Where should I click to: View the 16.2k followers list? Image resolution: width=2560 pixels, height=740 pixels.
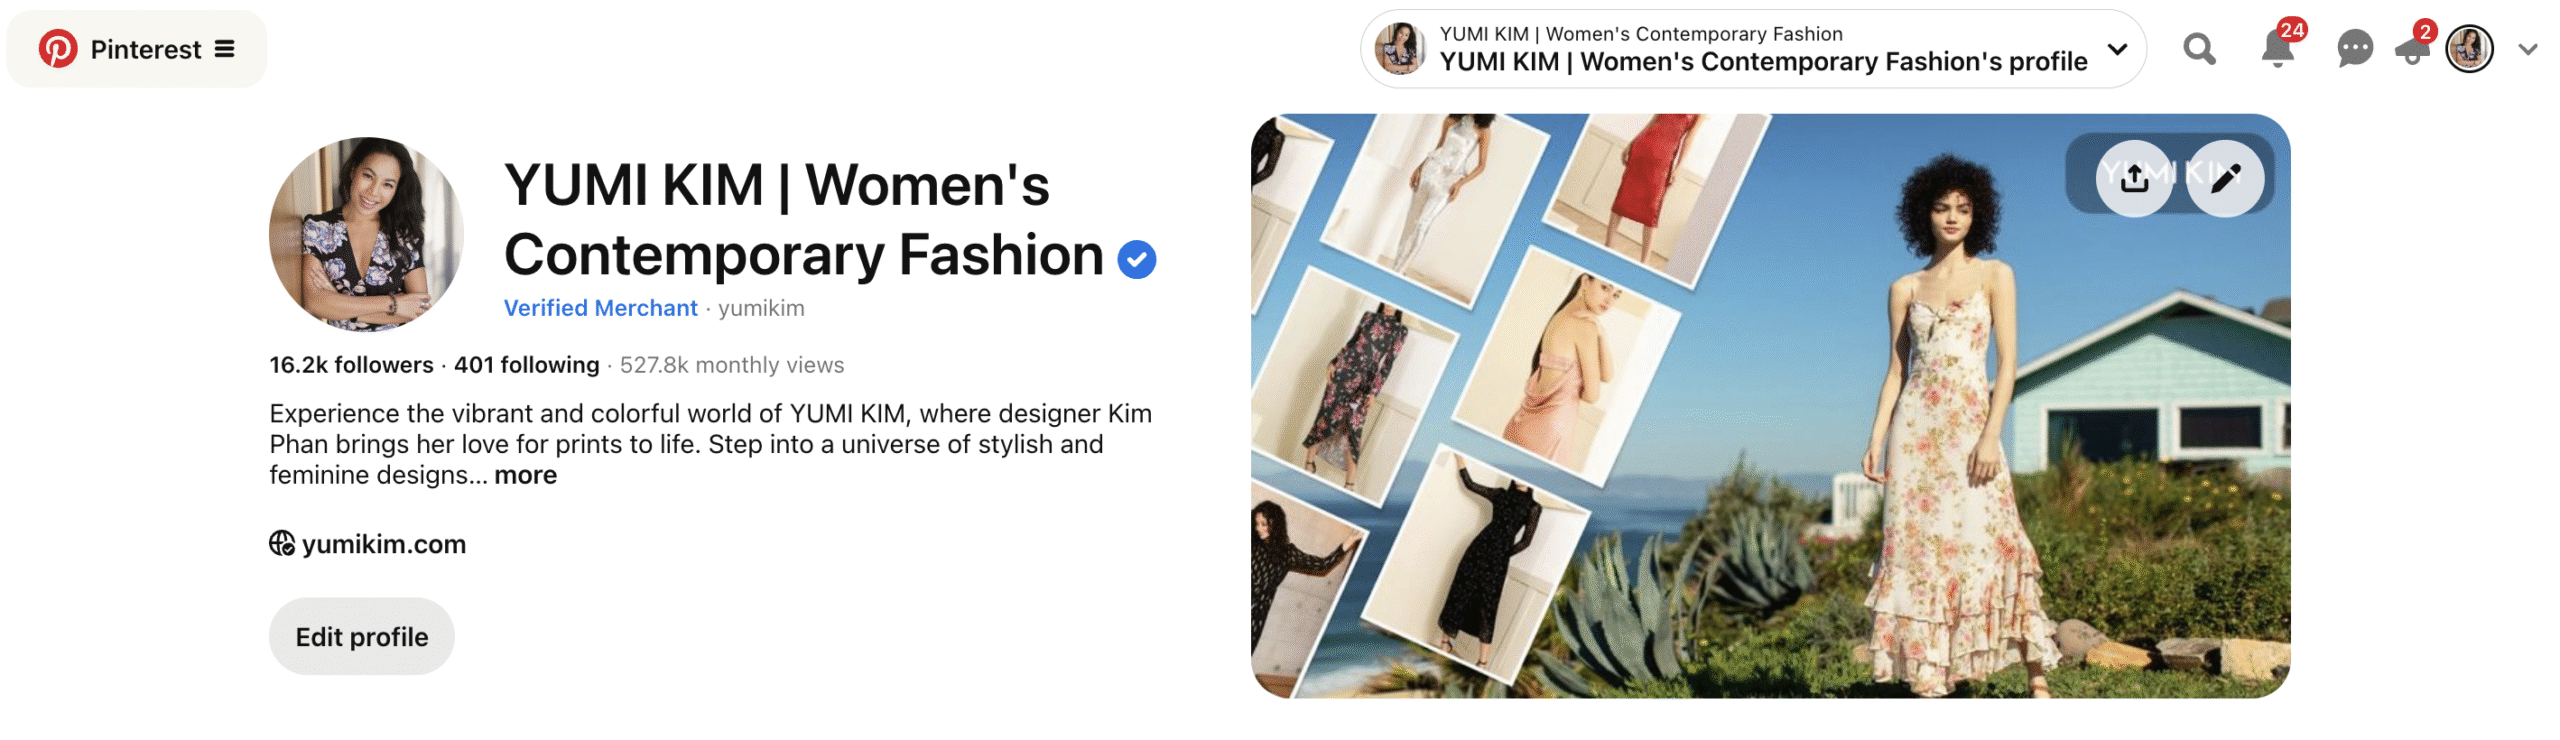coord(351,365)
